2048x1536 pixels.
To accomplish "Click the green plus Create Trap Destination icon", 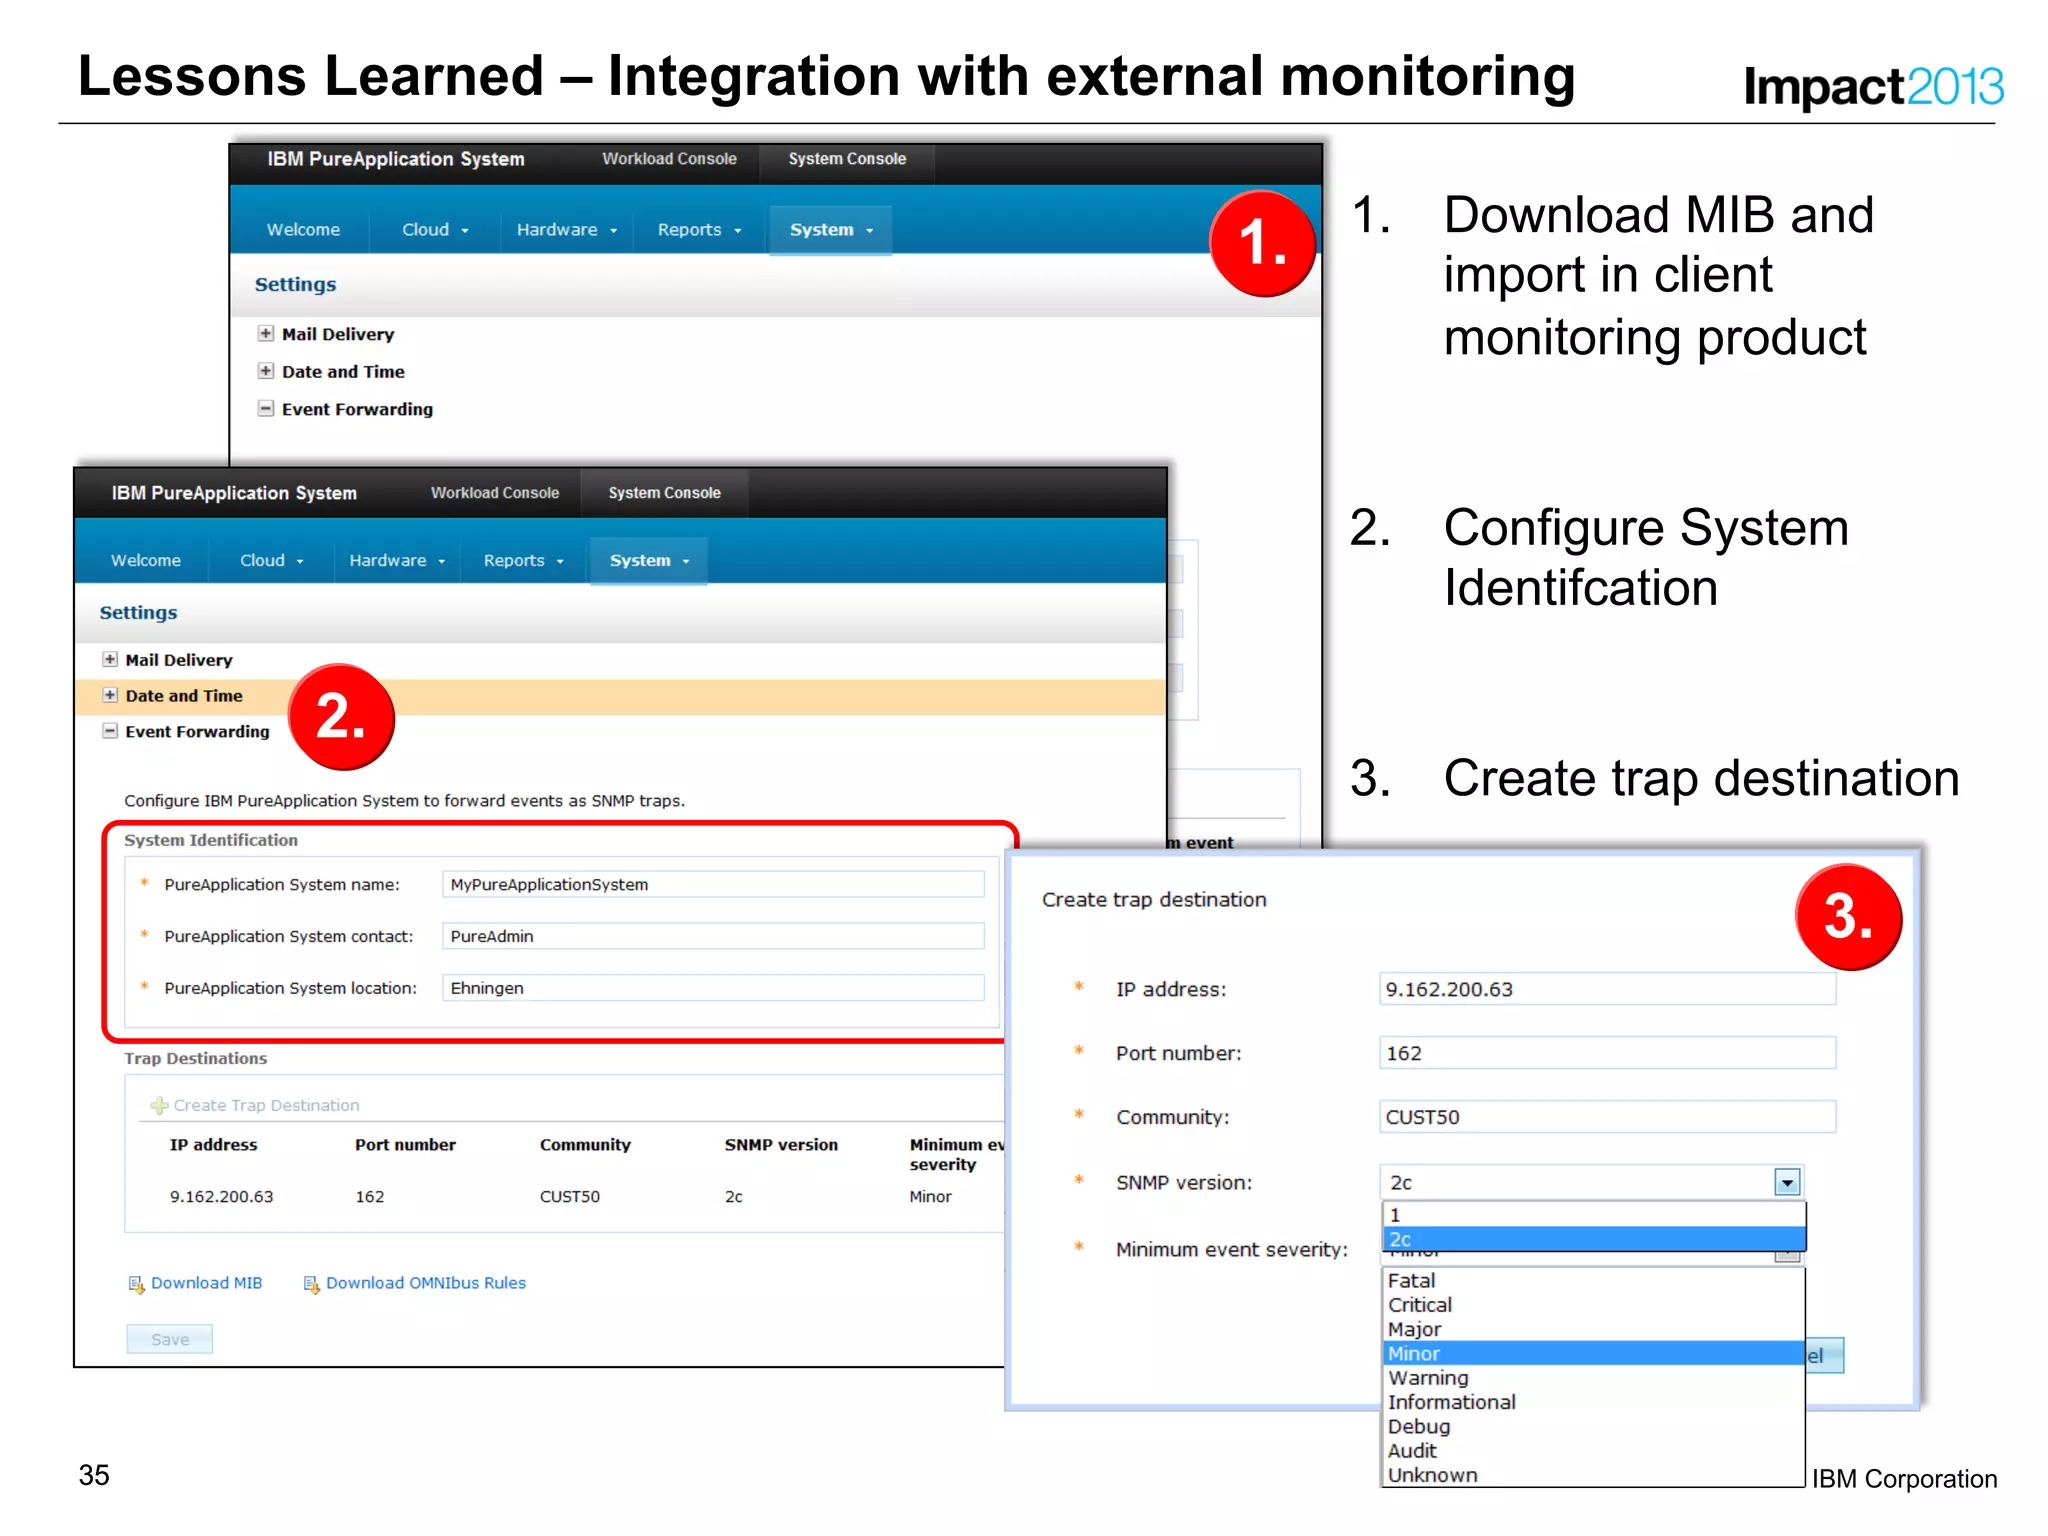I will tap(159, 1105).
